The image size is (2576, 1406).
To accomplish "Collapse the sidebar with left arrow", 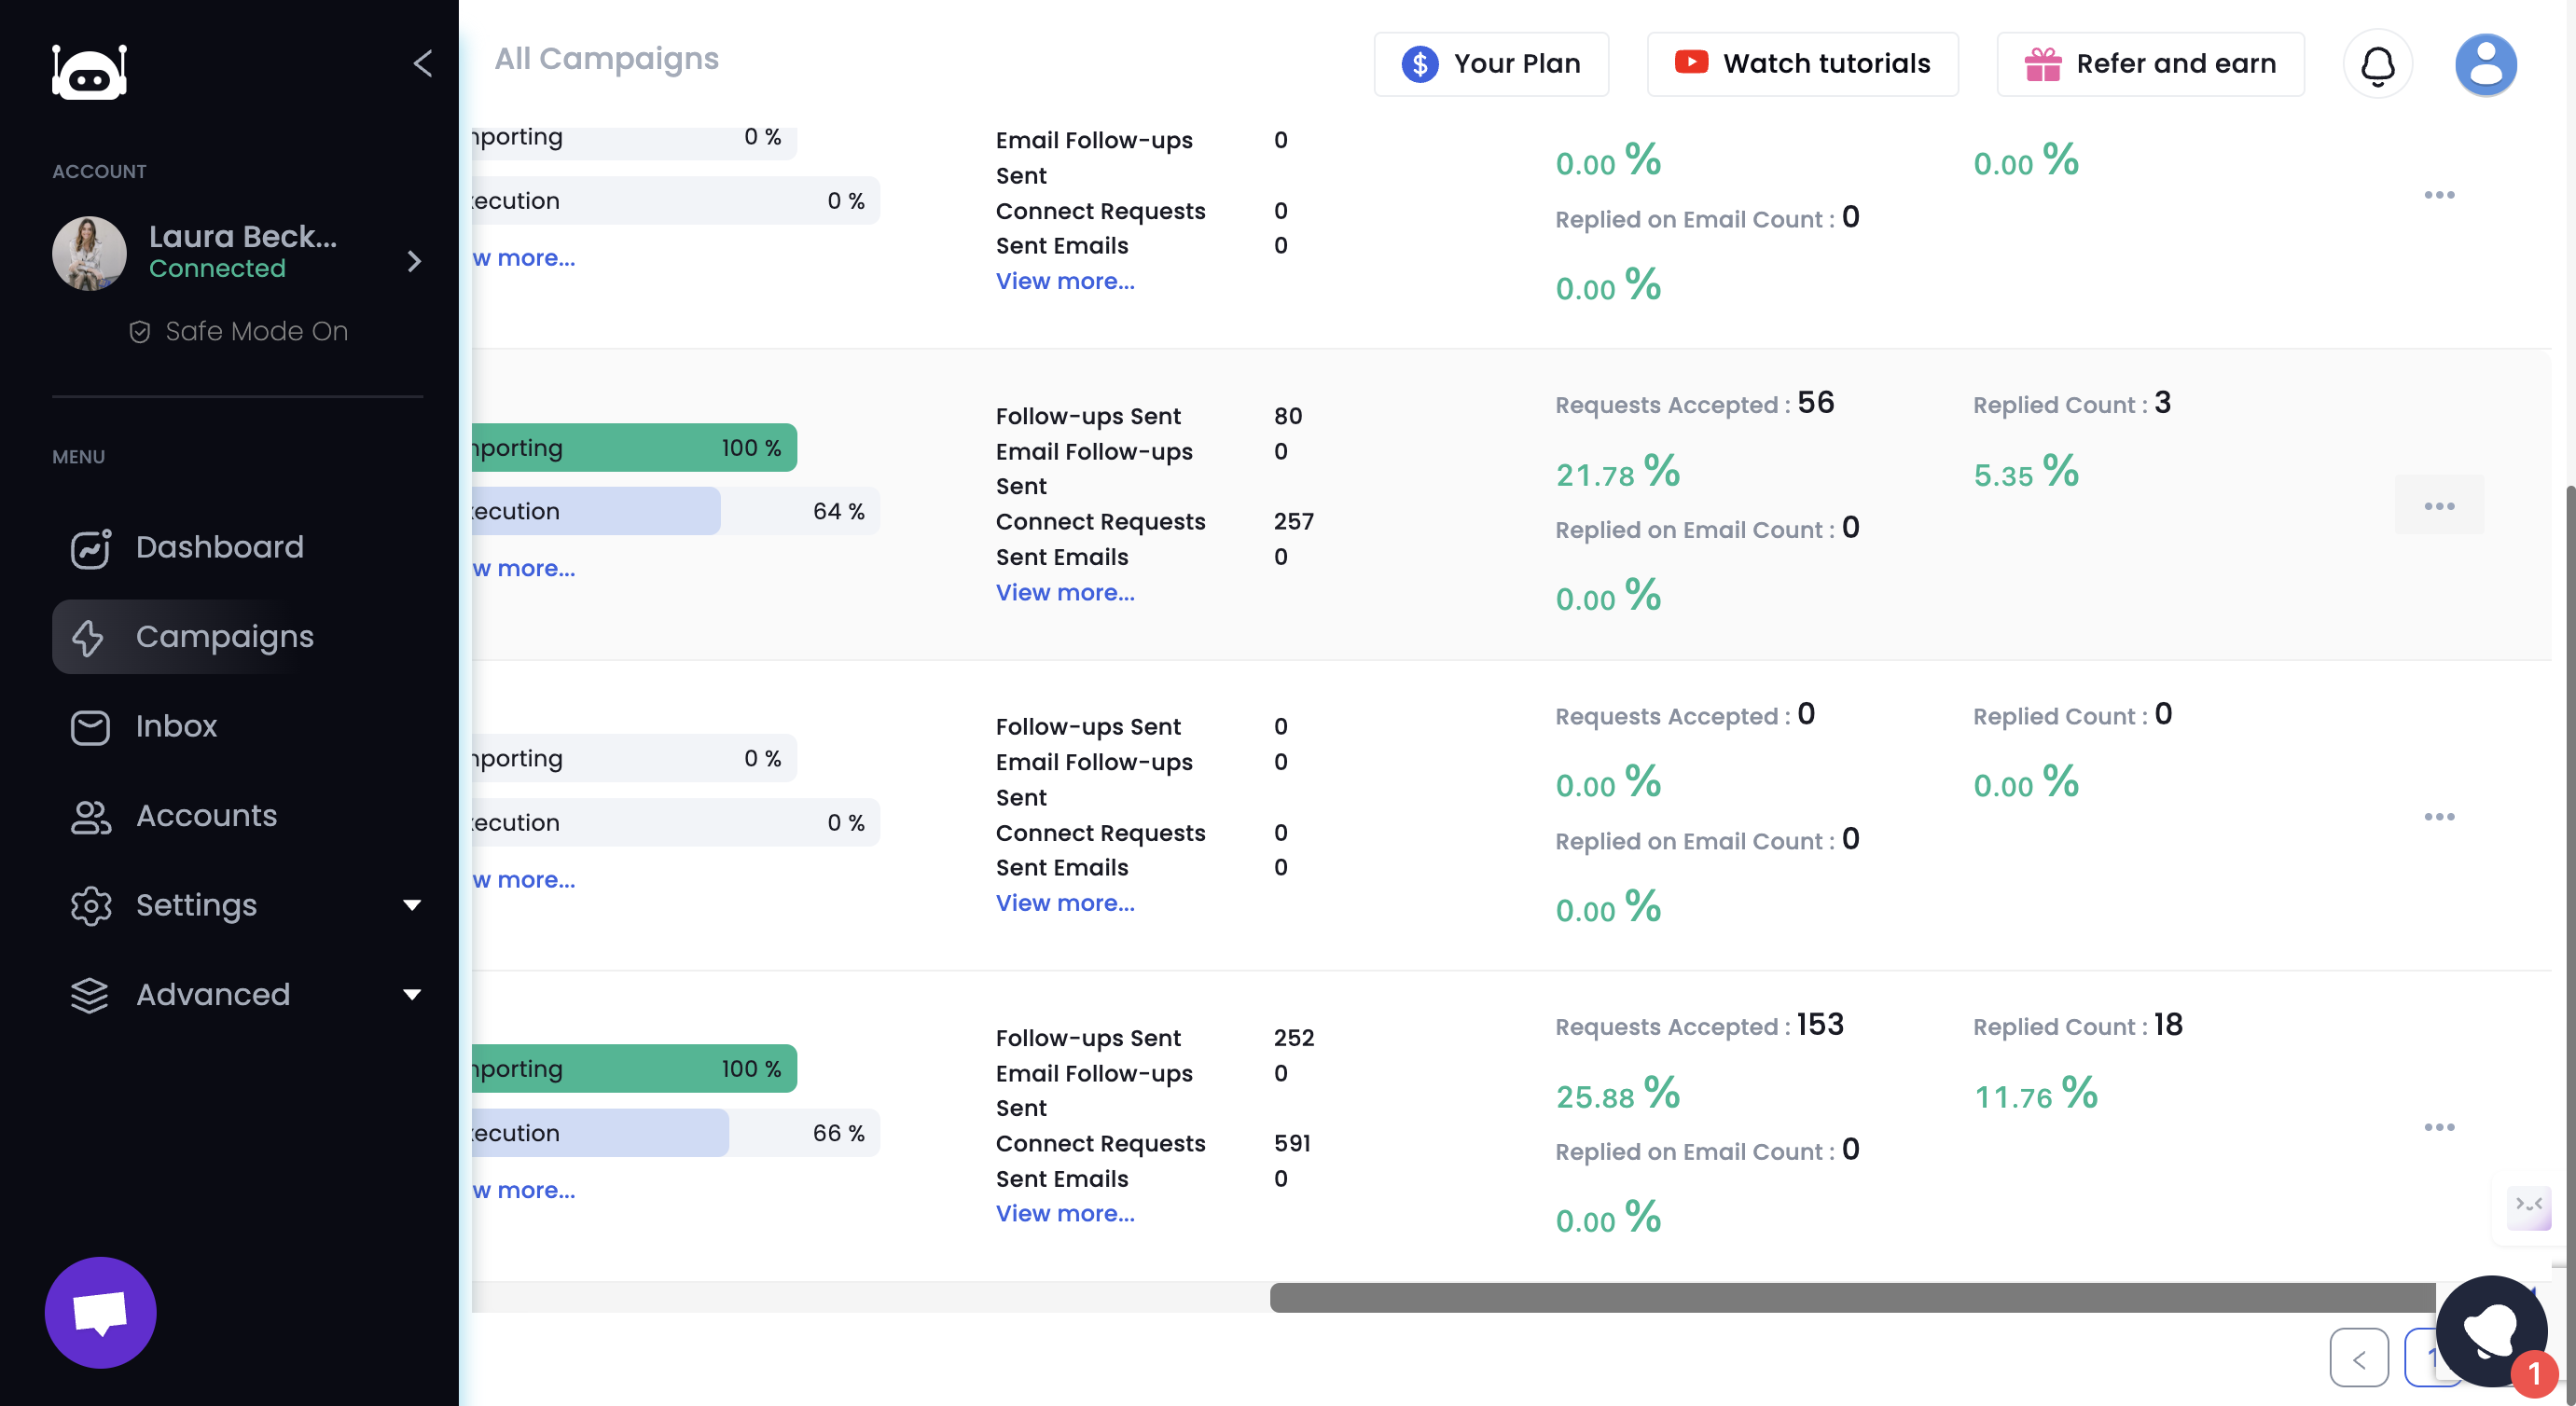I will pyautogui.click(x=422, y=64).
